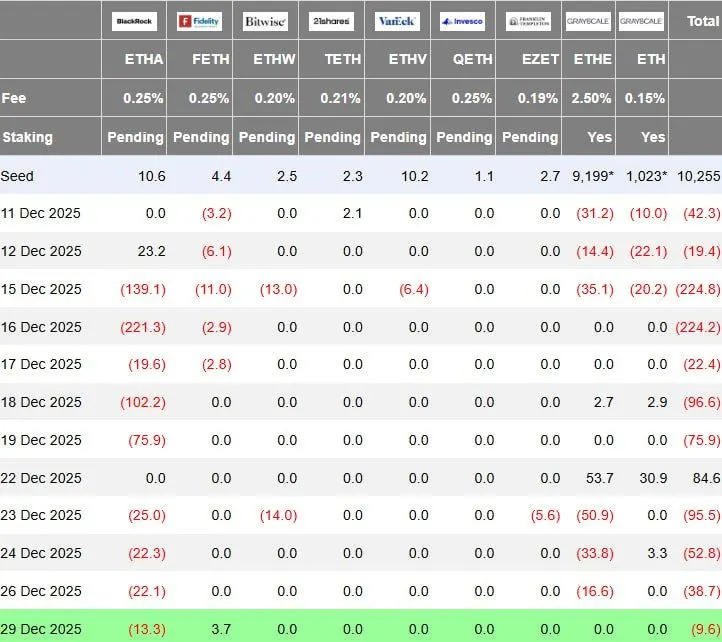Select the Total column header
Image resolution: width=722 pixels, height=642 pixels.
click(x=699, y=20)
